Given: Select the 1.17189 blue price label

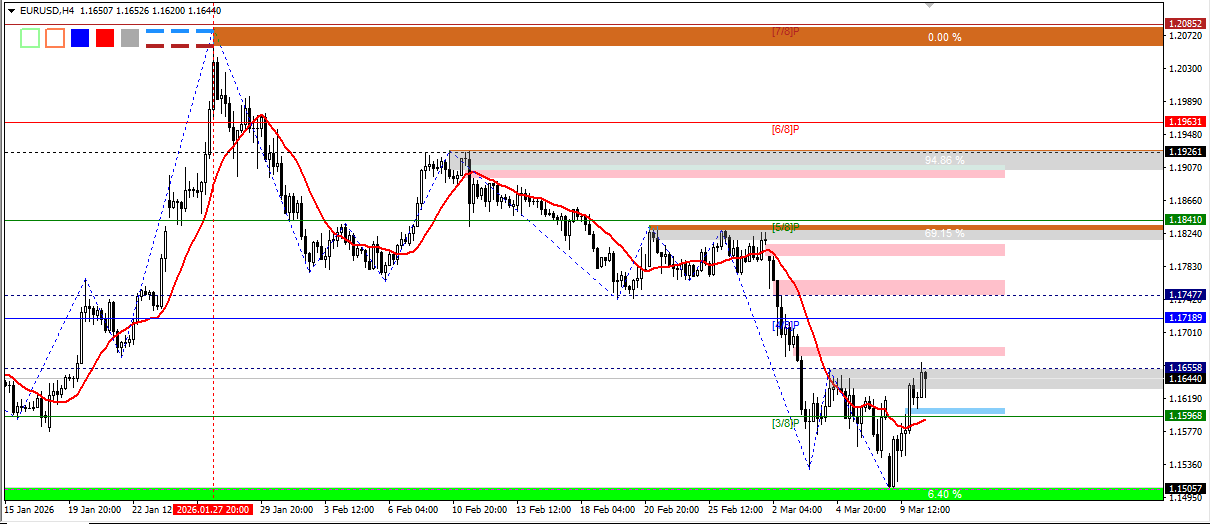Looking at the screenshot, I should (1184, 318).
